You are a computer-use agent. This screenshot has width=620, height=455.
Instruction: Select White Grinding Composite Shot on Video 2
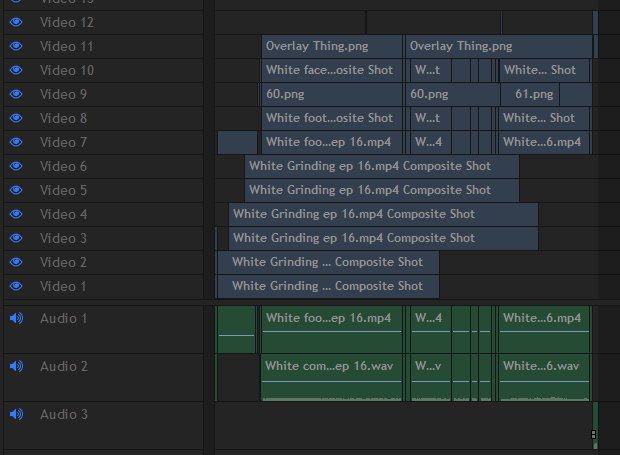328,262
